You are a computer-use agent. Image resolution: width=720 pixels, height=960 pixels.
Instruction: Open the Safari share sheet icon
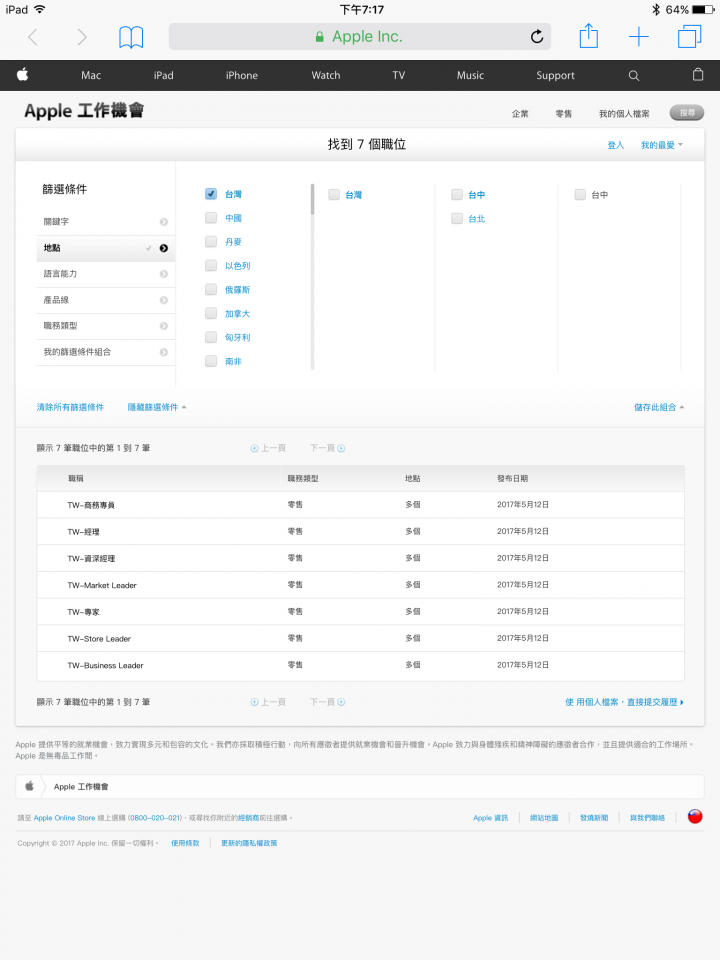pyautogui.click(x=588, y=36)
